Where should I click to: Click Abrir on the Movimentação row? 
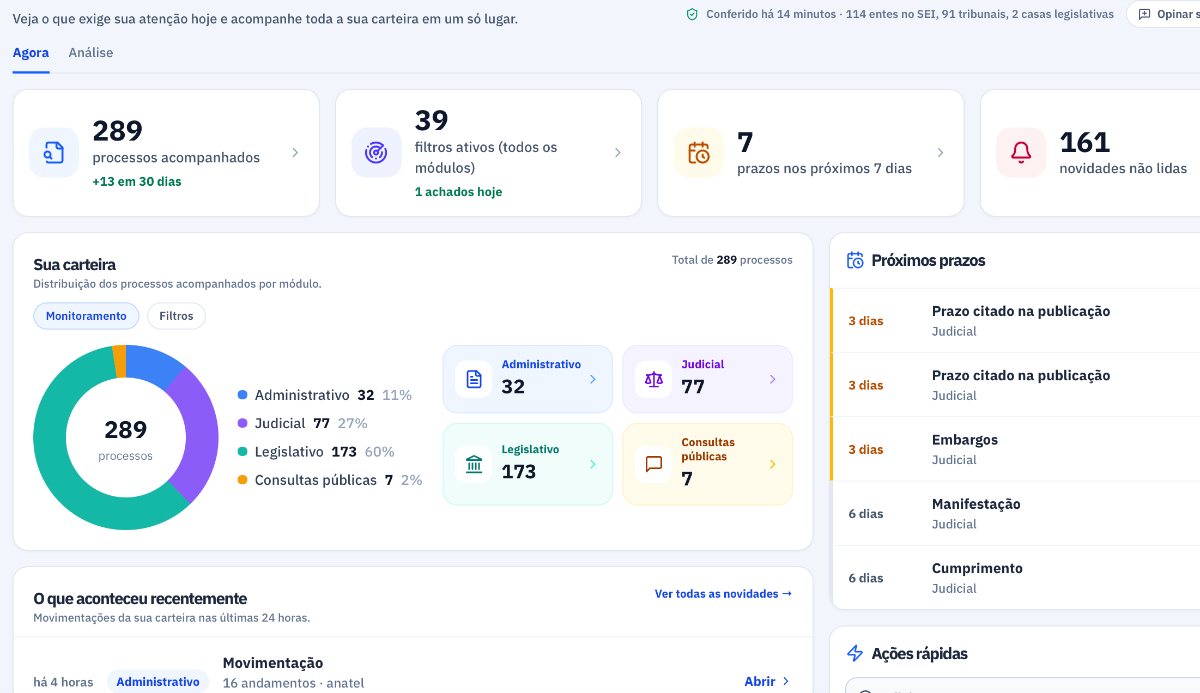(x=767, y=681)
